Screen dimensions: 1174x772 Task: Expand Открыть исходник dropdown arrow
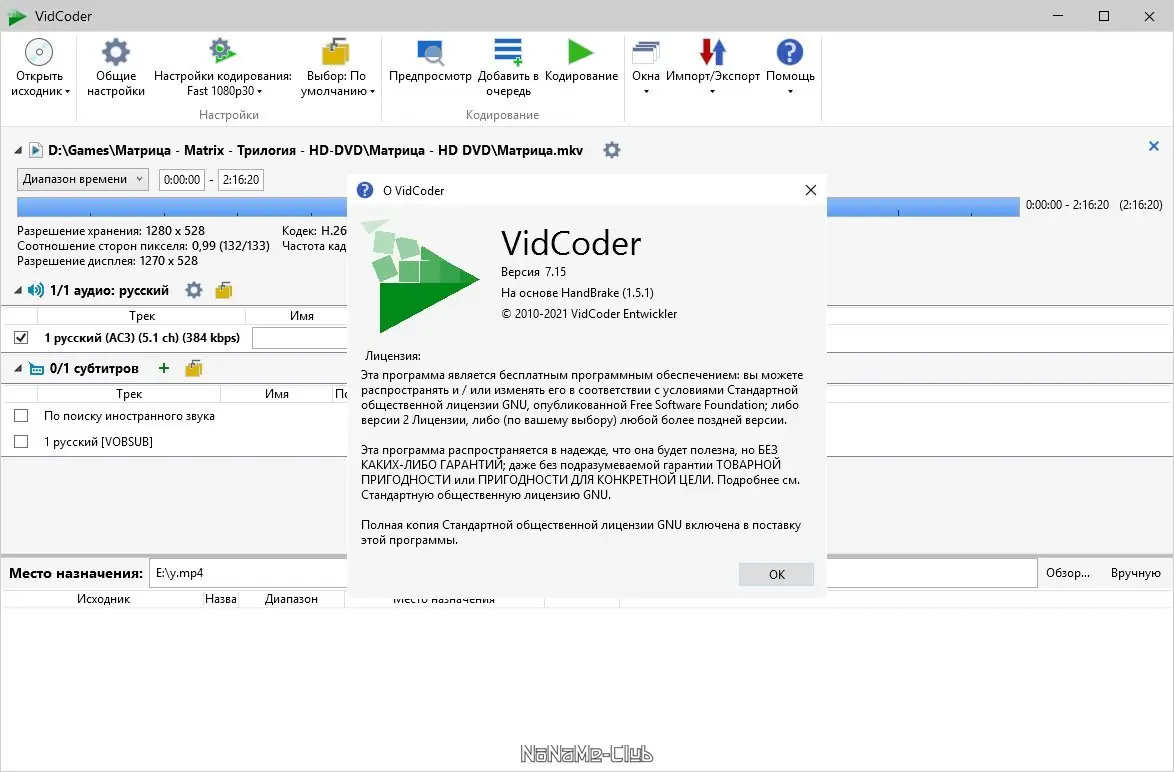tap(67, 92)
